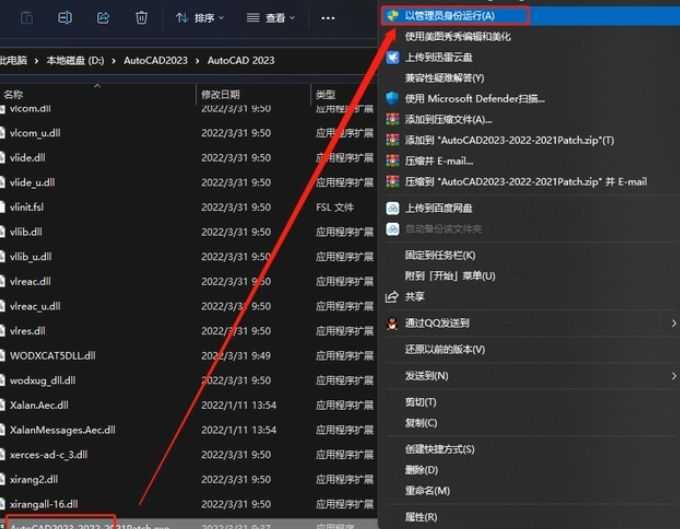The height and width of the screenshot is (529, 680).
Task: Click the Baidu Netdisk icon beside 上传到百度网盘
Action: tap(393, 208)
